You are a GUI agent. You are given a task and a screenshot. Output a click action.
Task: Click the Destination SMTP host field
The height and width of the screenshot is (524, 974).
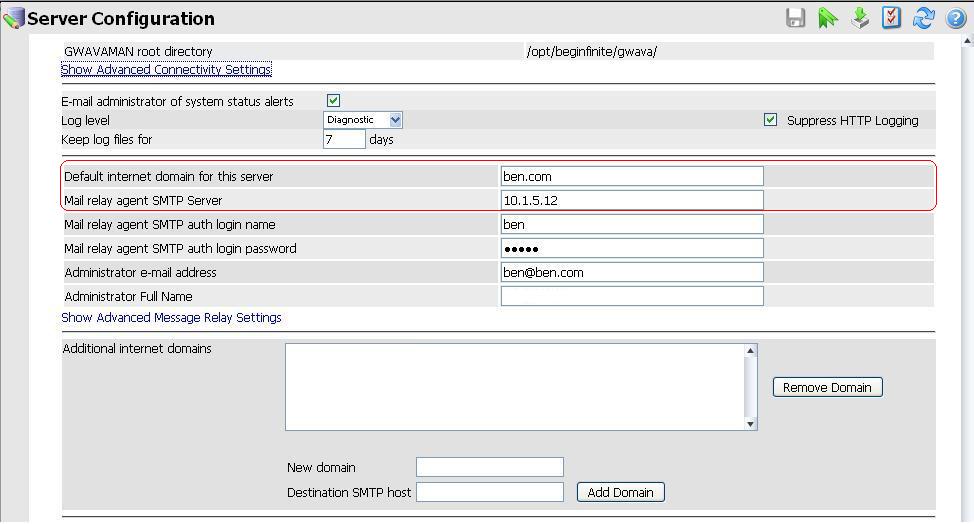coord(490,492)
